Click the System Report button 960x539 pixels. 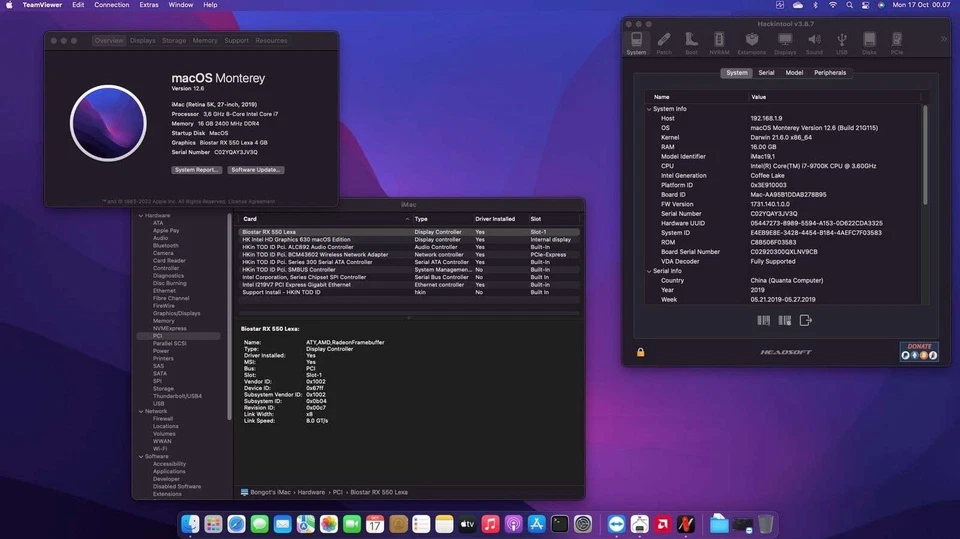click(197, 170)
